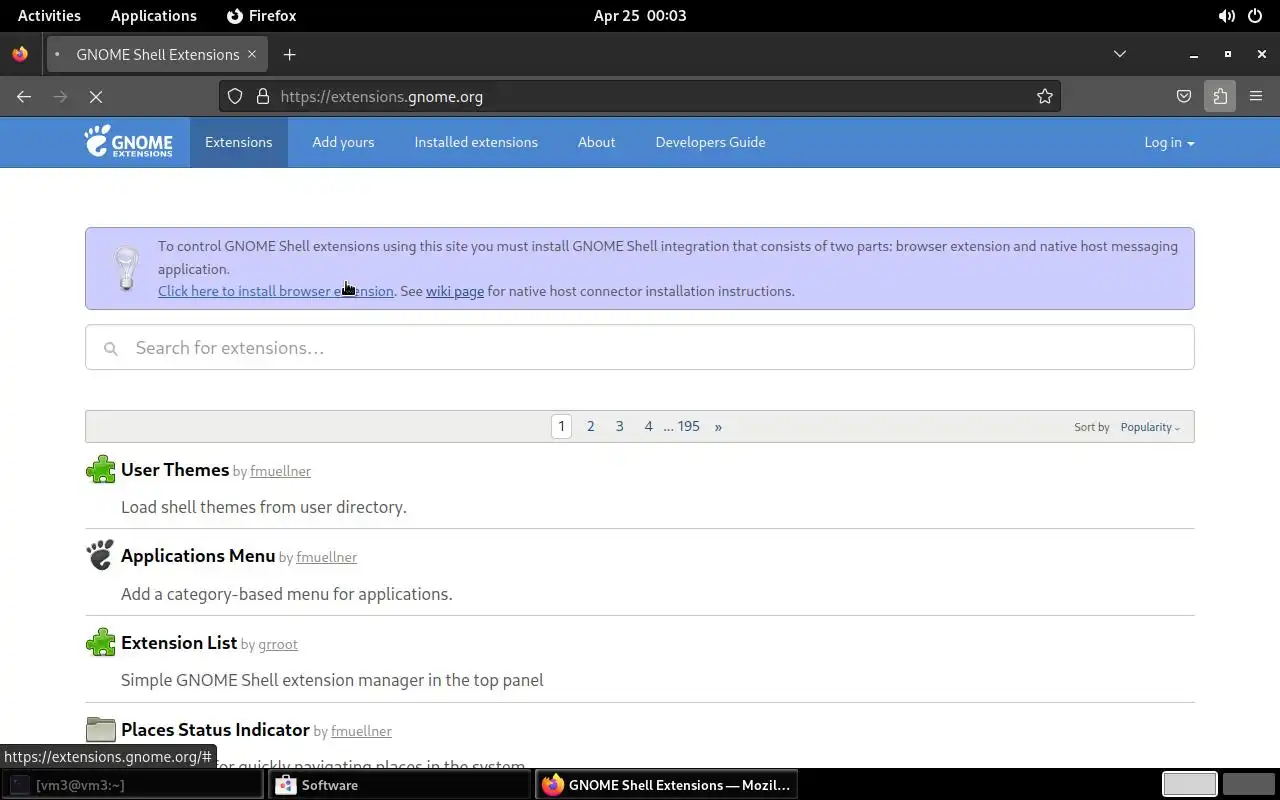Open the Activities overview

[x=49, y=16]
